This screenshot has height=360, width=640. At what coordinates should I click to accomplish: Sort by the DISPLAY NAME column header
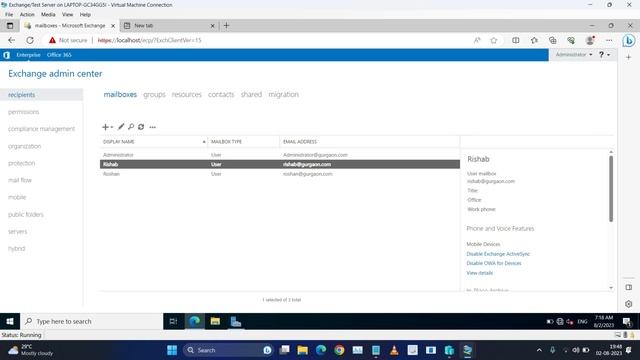pyautogui.click(x=154, y=142)
